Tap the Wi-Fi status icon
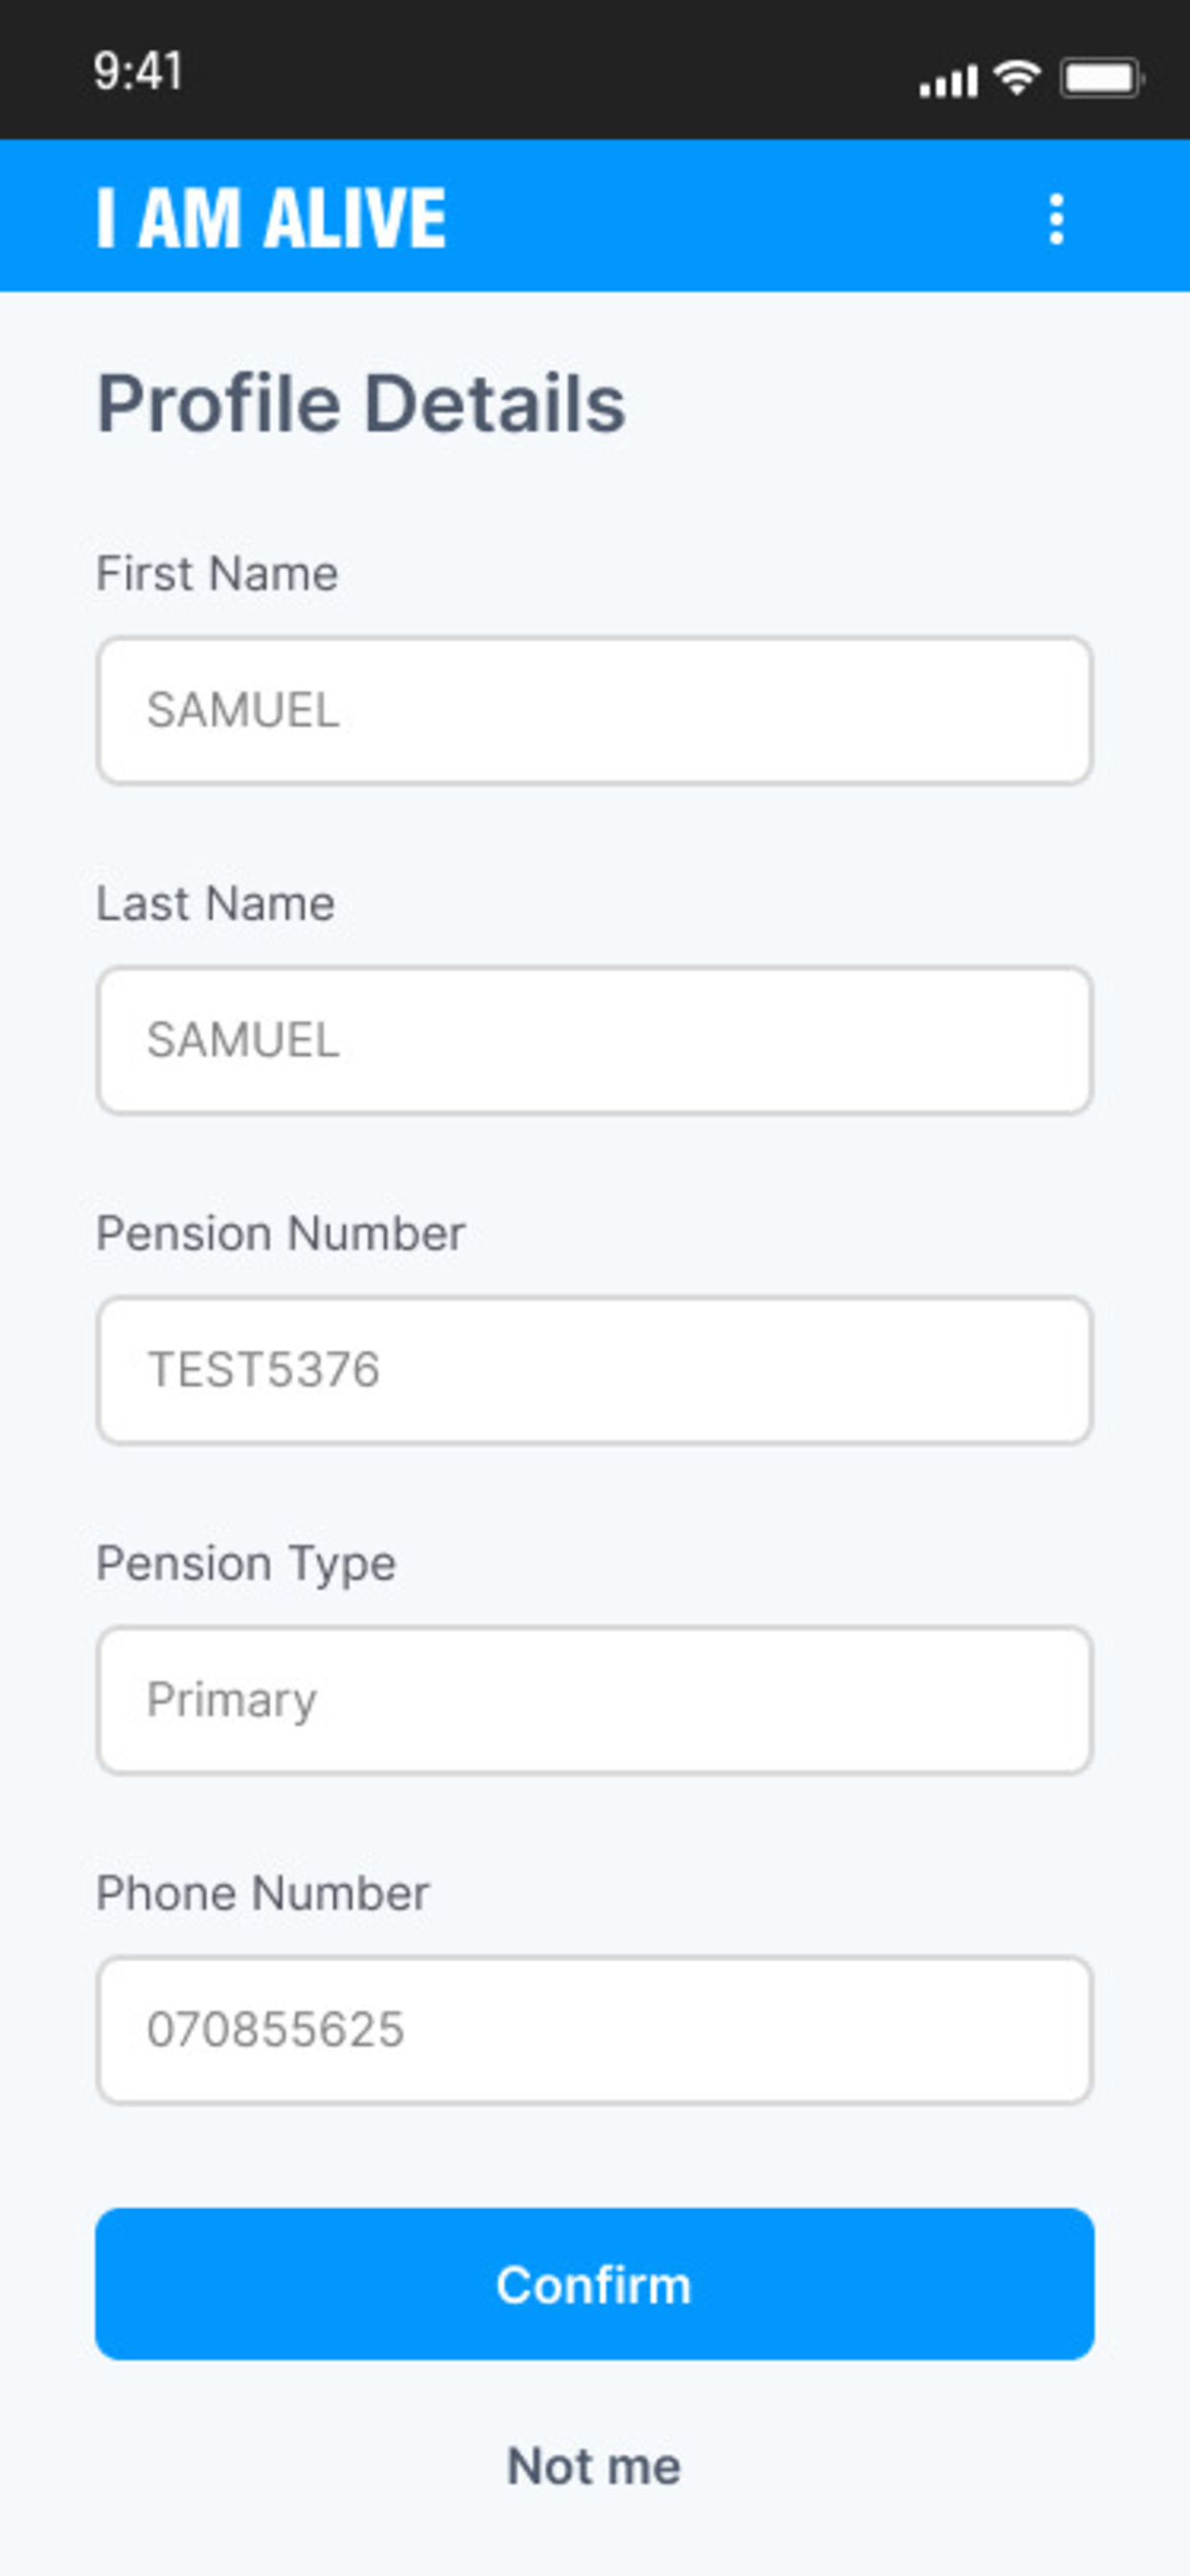 1017,77
